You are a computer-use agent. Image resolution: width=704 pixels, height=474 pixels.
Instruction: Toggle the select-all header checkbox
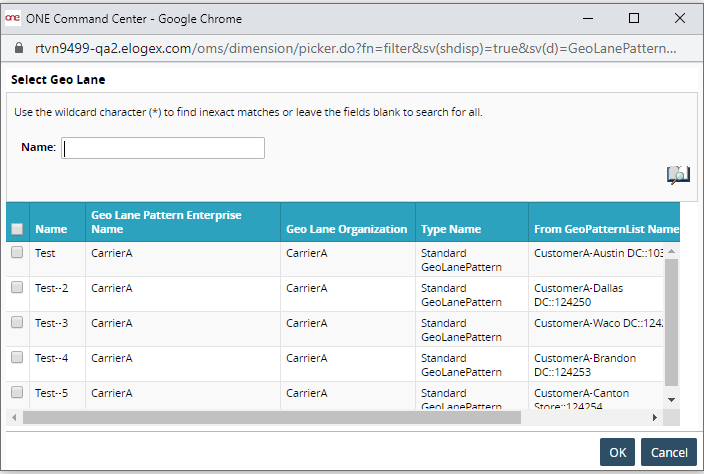17,229
